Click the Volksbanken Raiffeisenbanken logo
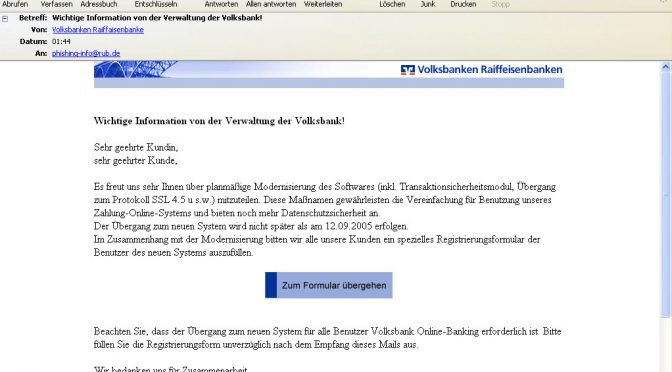The width and height of the screenshot is (672, 372). [x=481, y=69]
